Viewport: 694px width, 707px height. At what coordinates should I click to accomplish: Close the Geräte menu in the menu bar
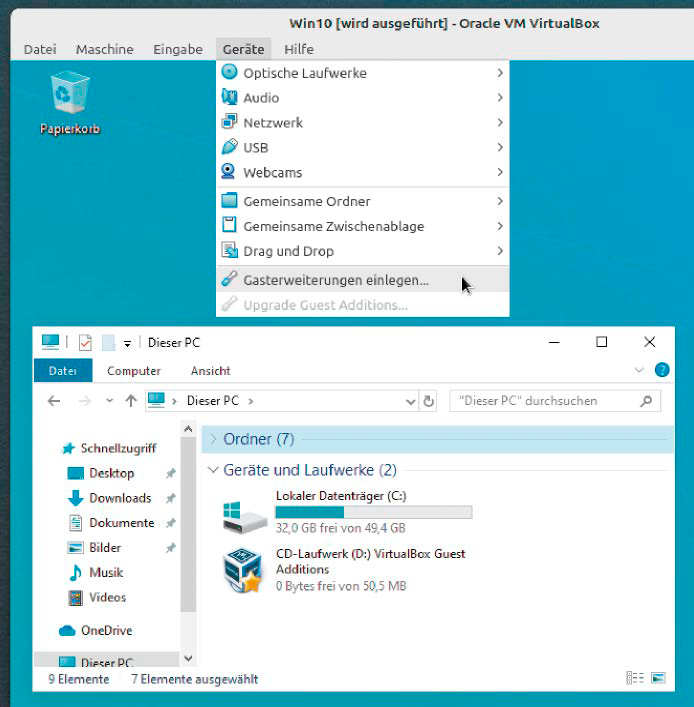(244, 49)
